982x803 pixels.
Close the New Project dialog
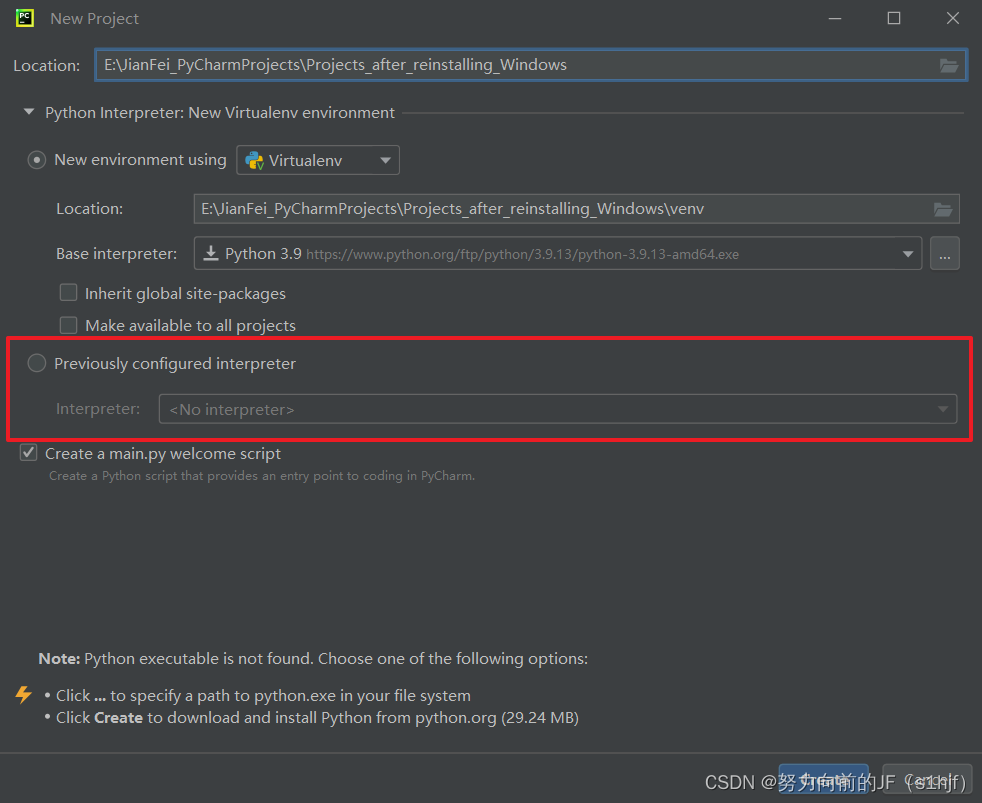(x=953, y=19)
